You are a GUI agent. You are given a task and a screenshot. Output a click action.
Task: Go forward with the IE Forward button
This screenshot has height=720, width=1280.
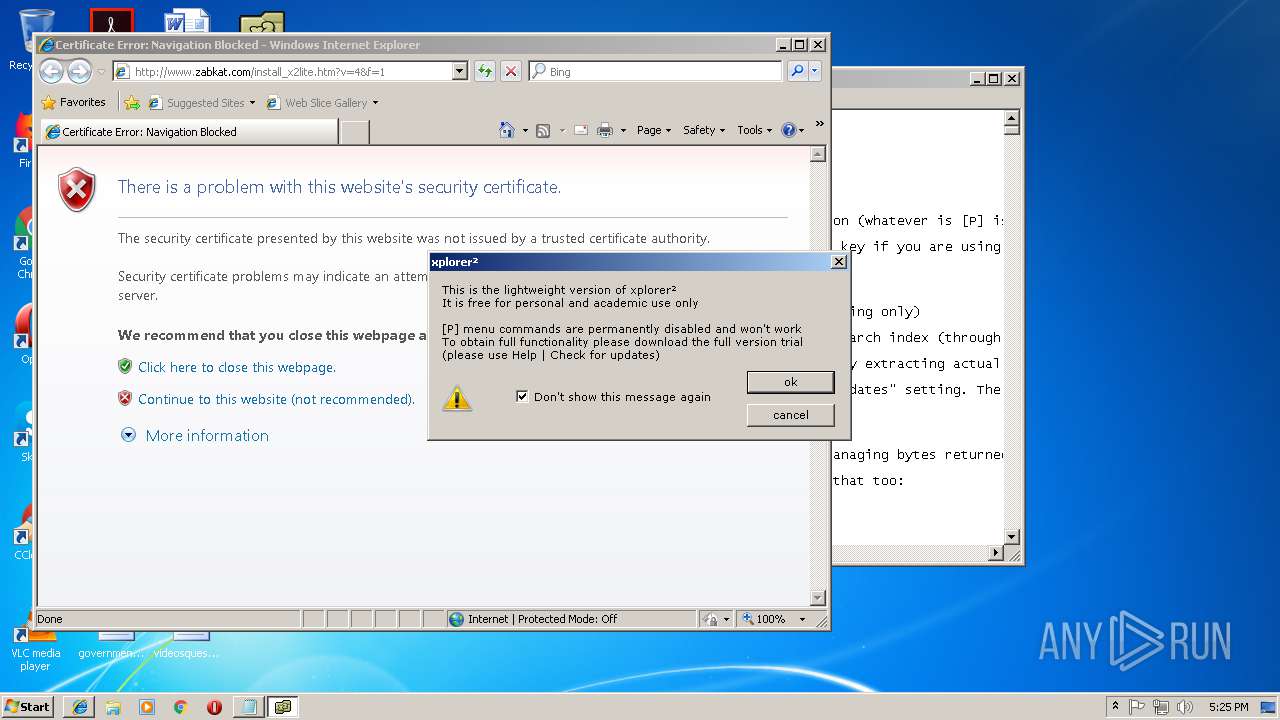(80, 71)
